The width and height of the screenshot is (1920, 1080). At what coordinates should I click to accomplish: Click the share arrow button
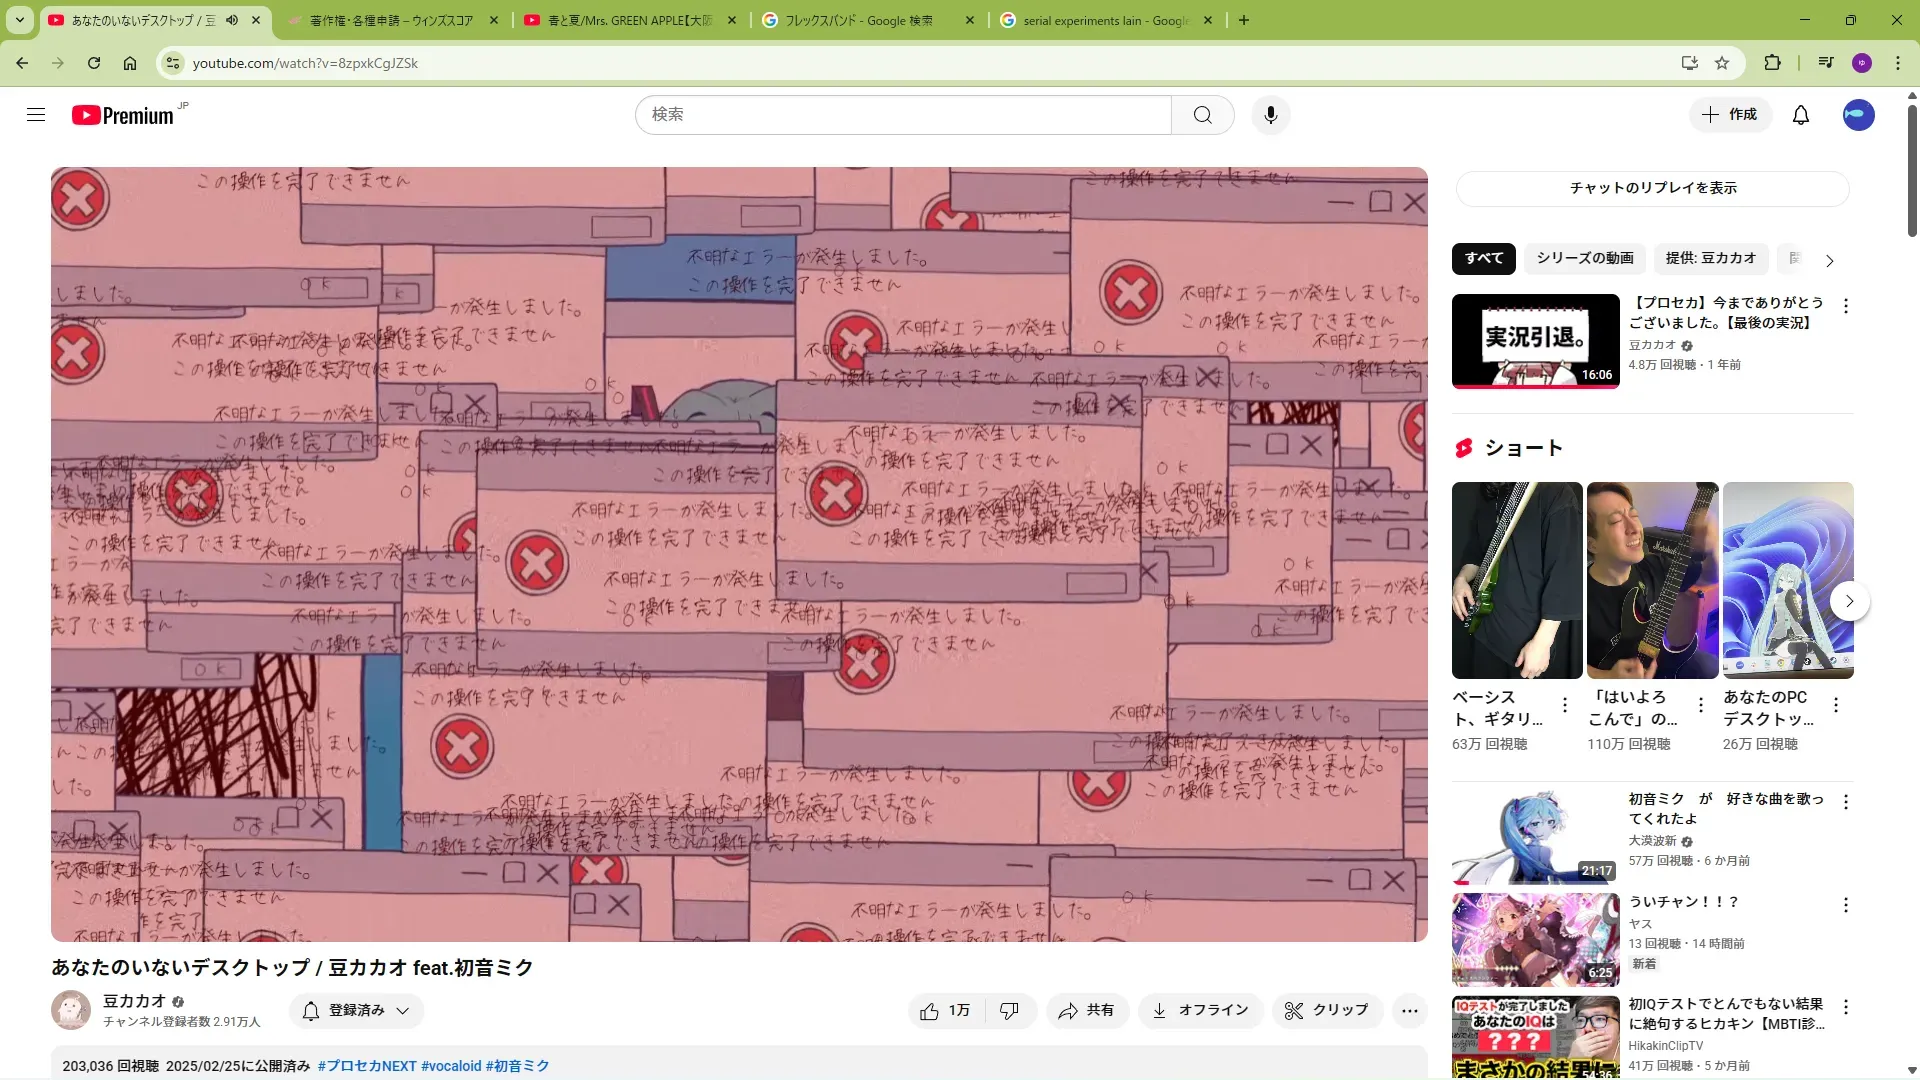coord(1087,1011)
